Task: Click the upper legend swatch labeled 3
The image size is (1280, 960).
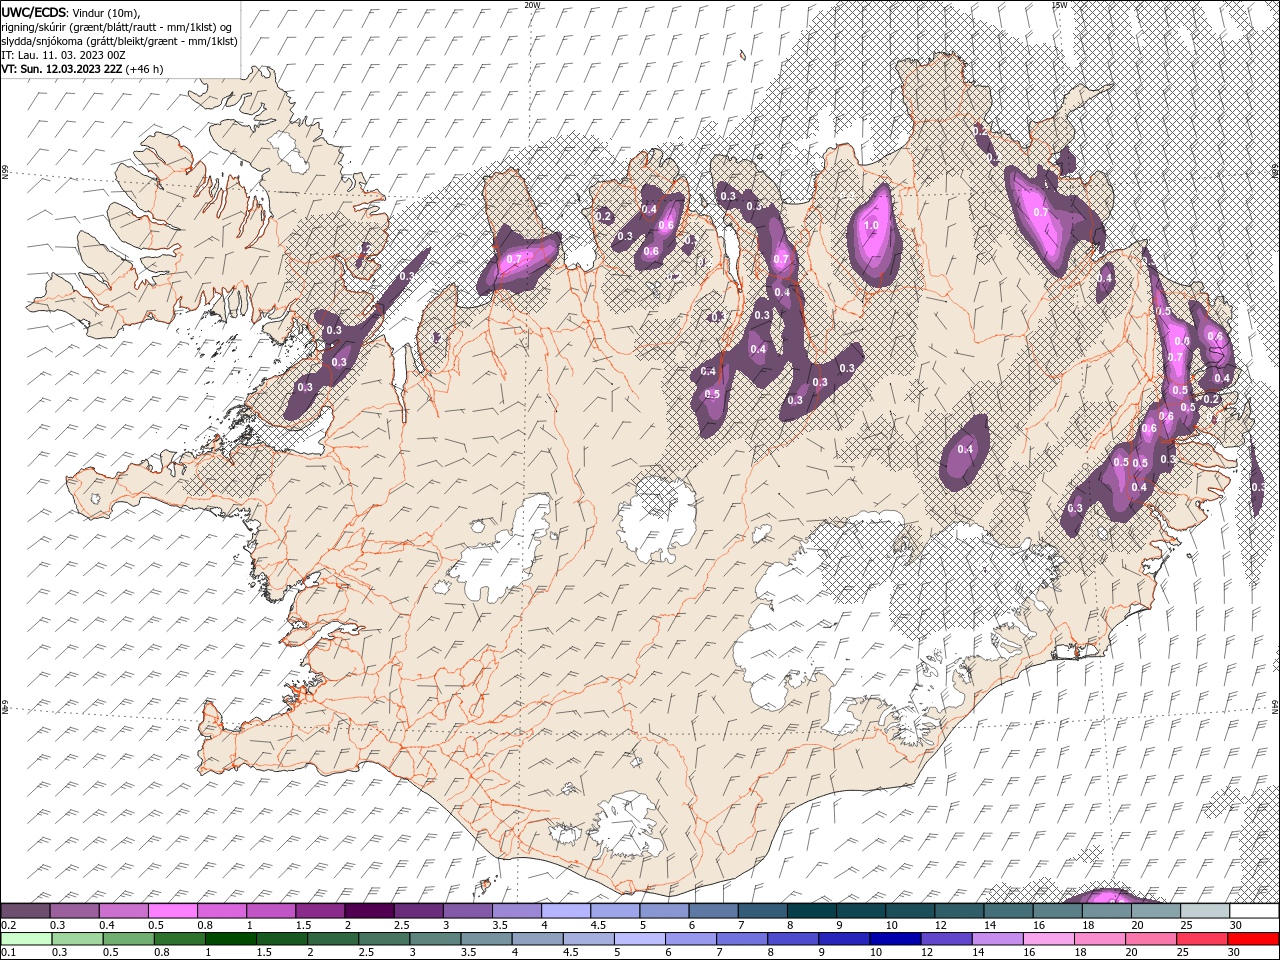Action: point(466,910)
